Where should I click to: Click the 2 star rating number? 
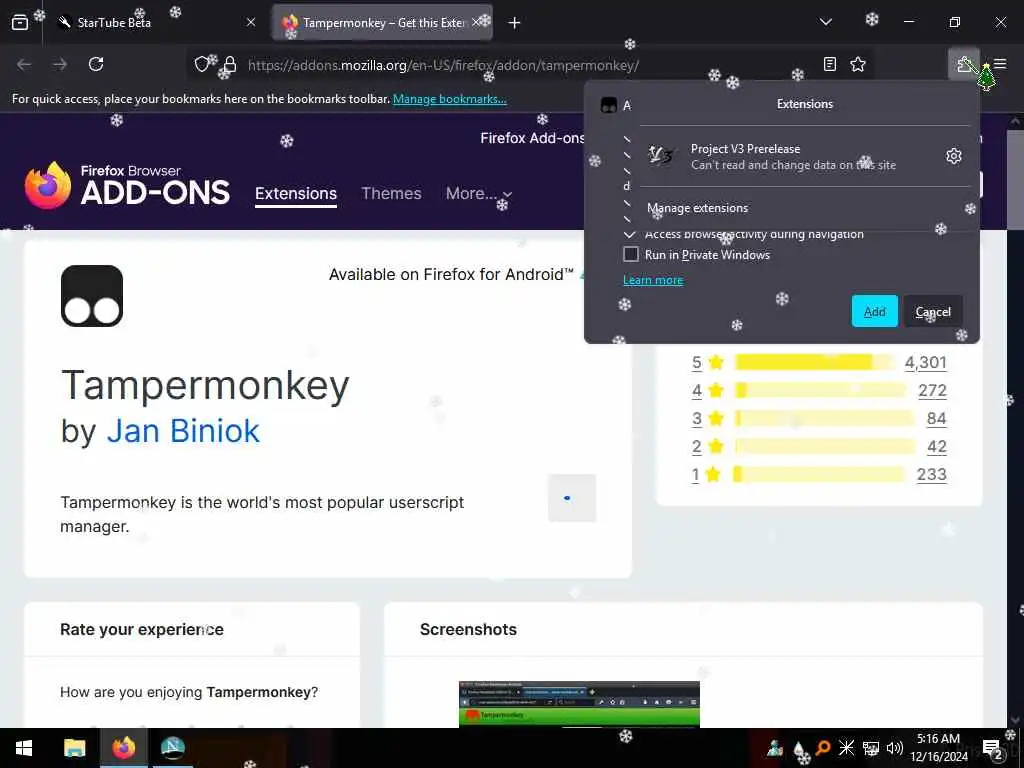tap(696, 447)
